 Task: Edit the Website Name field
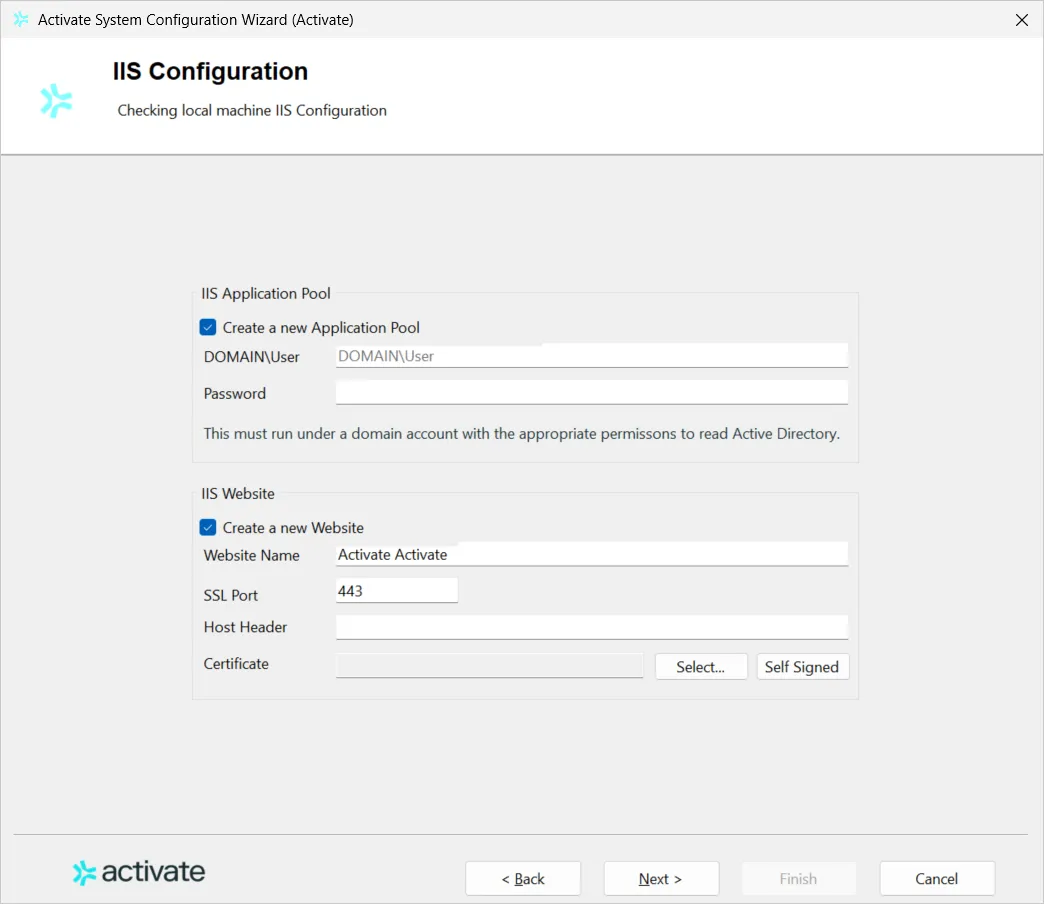pyautogui.click(x=591, y=555)
